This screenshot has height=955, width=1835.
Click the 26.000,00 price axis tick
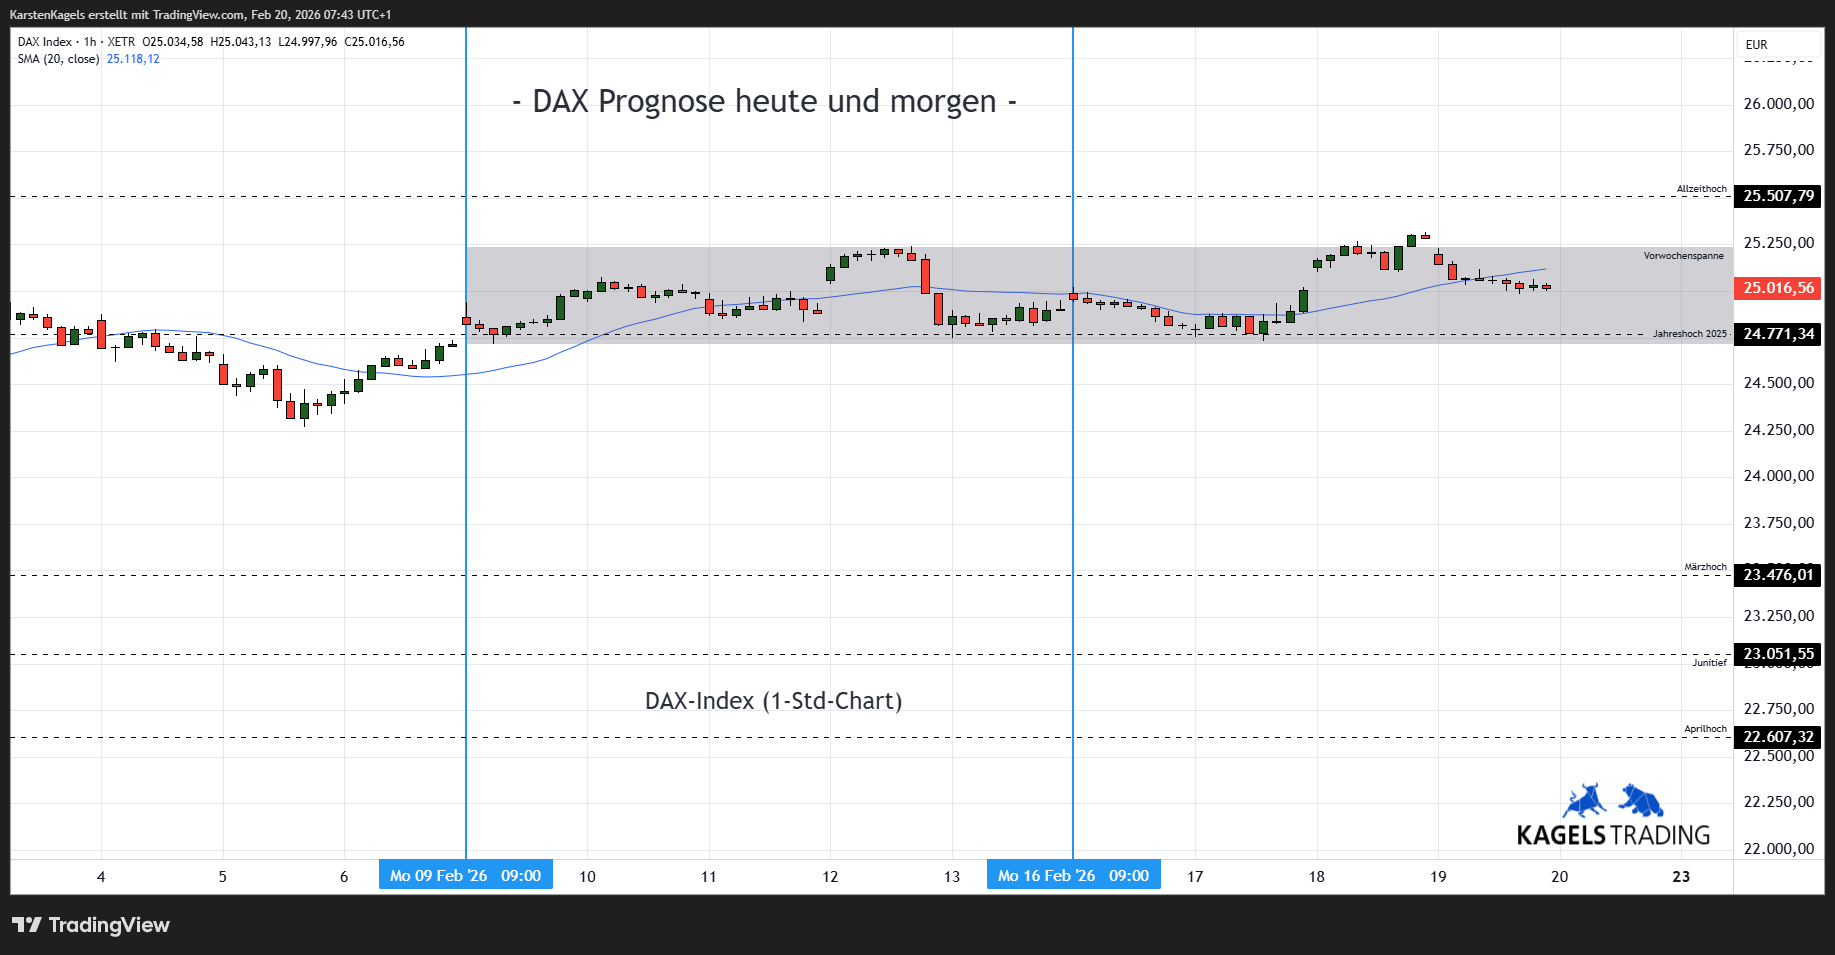(1778, 104)
